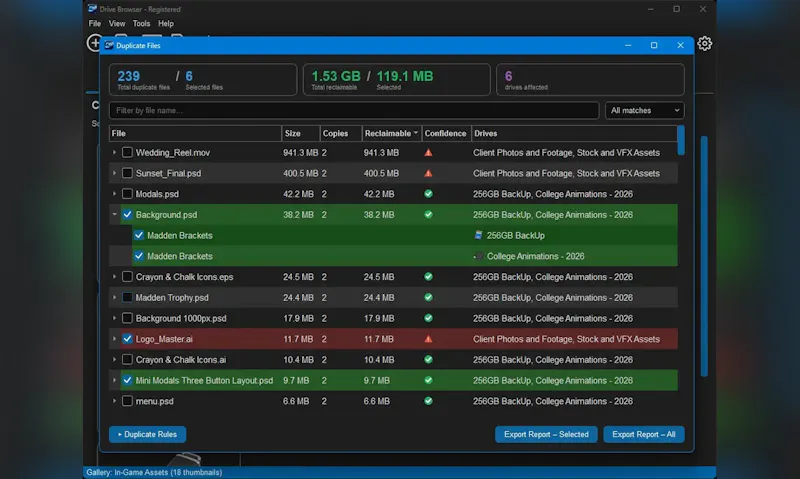The width and height of the screenshot is (800, 479).
Task: Expand the Modals.psd row
Action: (x=114, y=194)
